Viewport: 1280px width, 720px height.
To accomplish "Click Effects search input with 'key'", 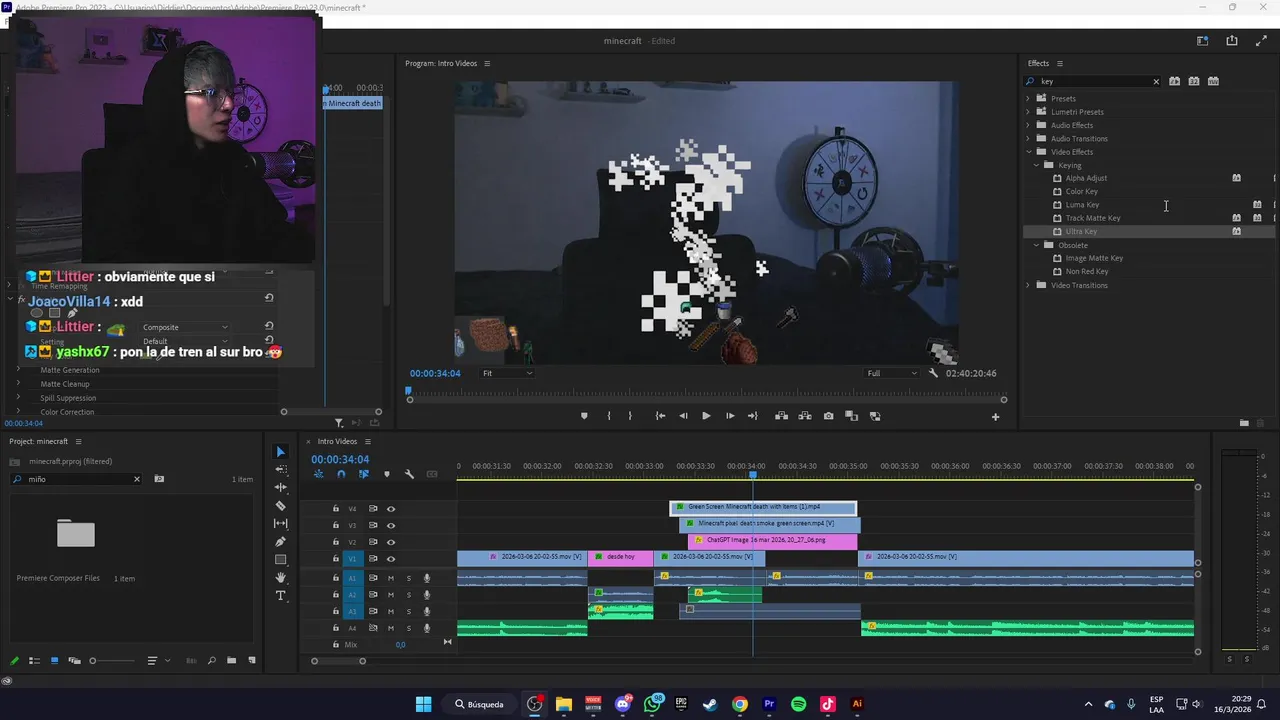I will click(1094, 82).
